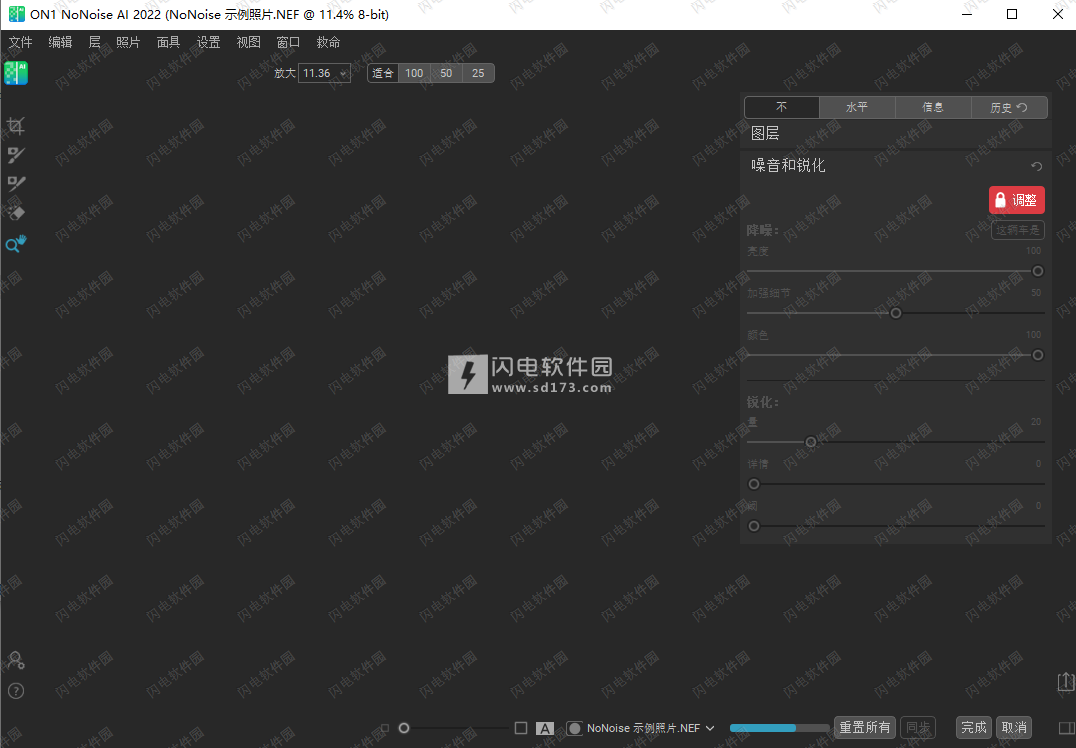This screenshot has height=748, width=1076.
Task: Click the 放大 zoom label
Action: tap(285, 73)
